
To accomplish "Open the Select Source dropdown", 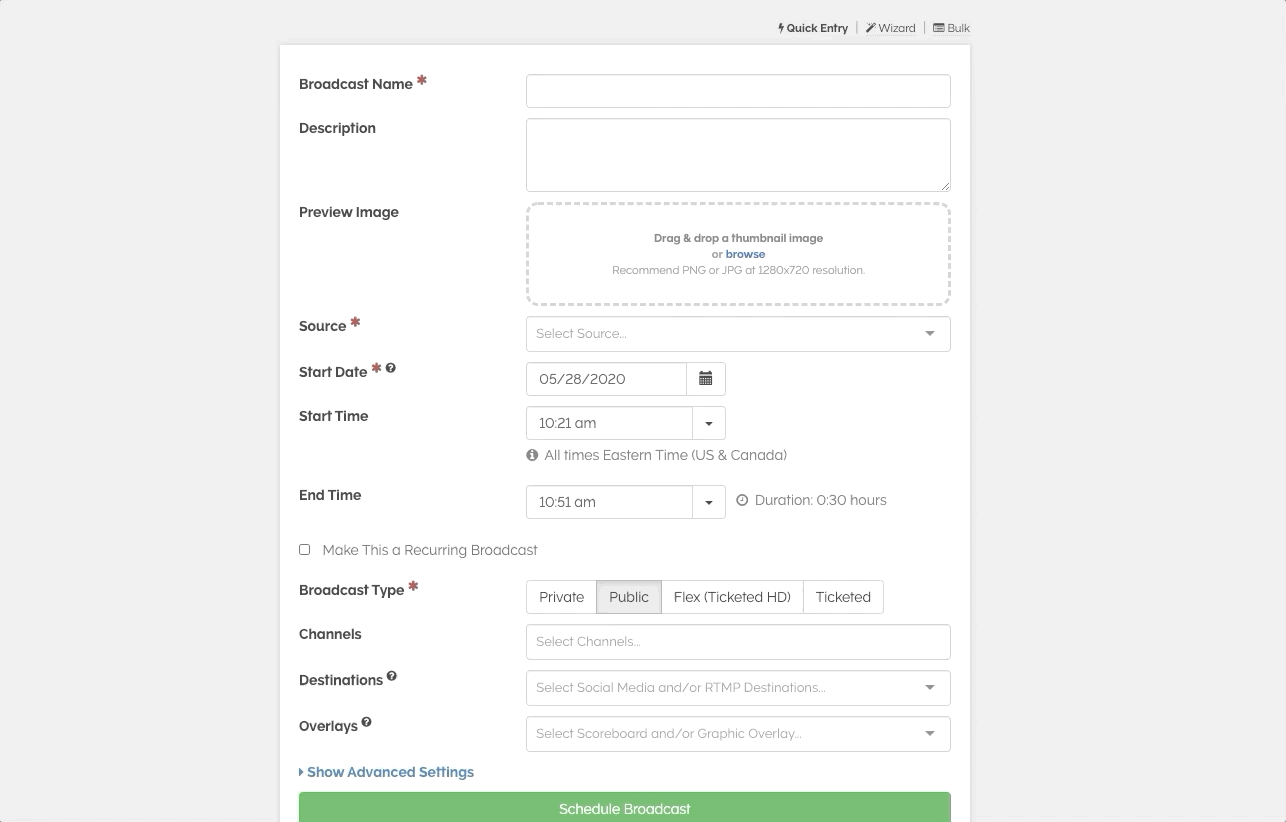I will coord(737,334).
